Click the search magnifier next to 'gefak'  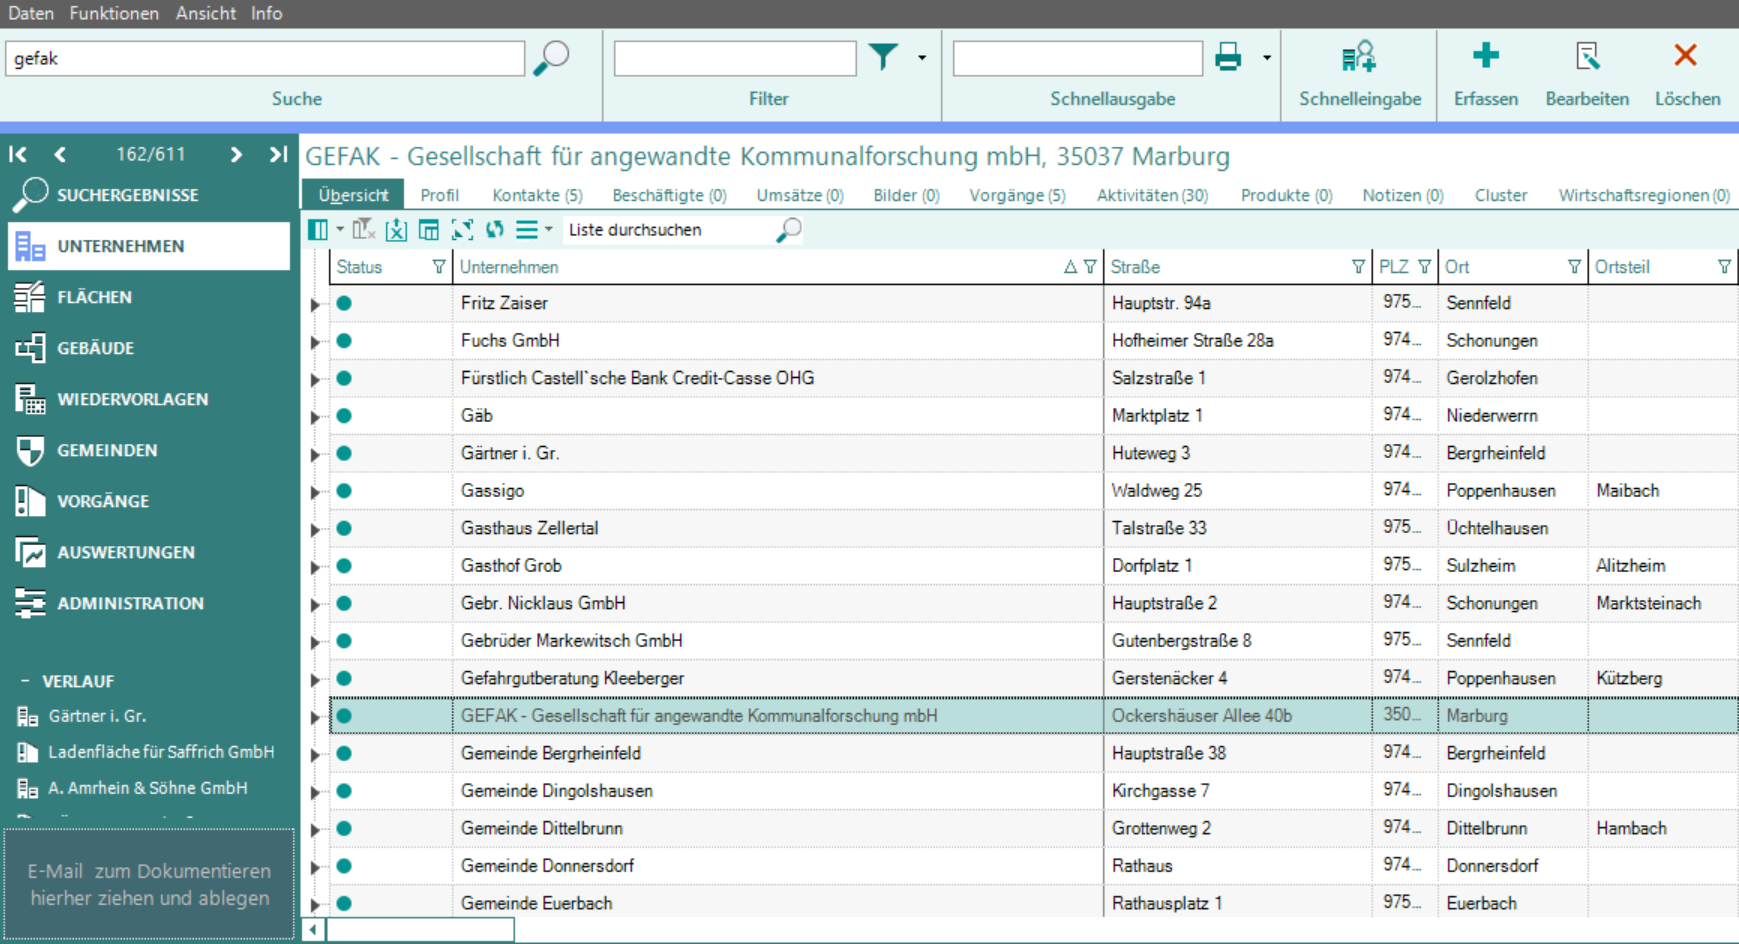pos(551,58)
